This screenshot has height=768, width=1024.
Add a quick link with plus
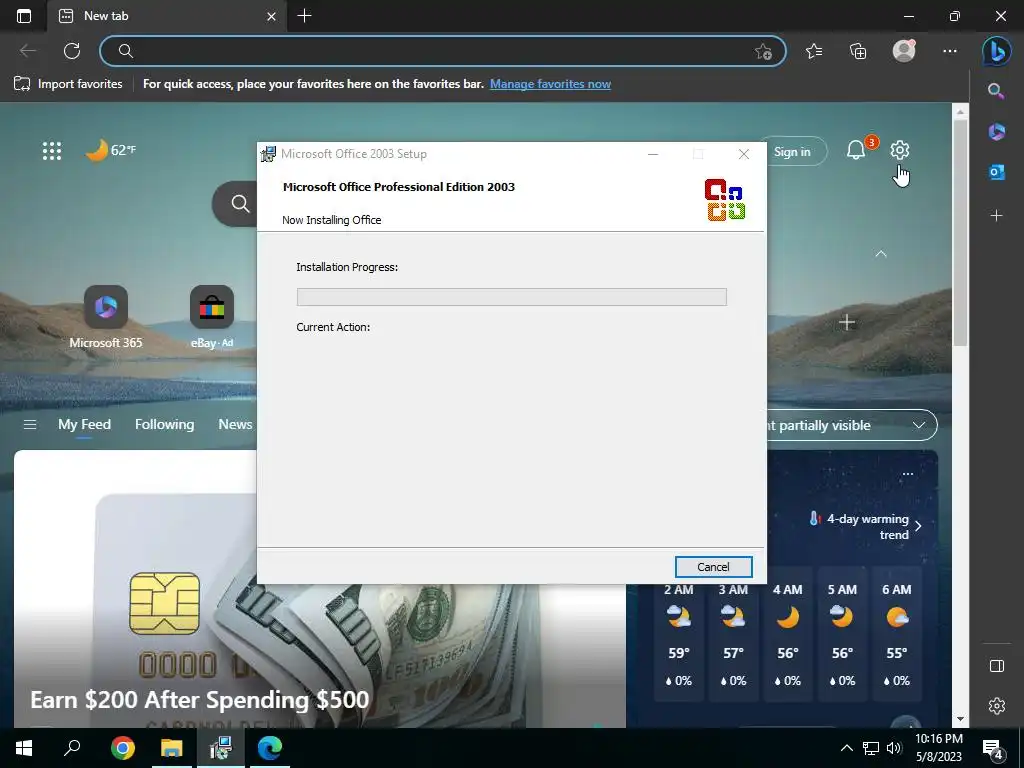click(x=847, y=323)
